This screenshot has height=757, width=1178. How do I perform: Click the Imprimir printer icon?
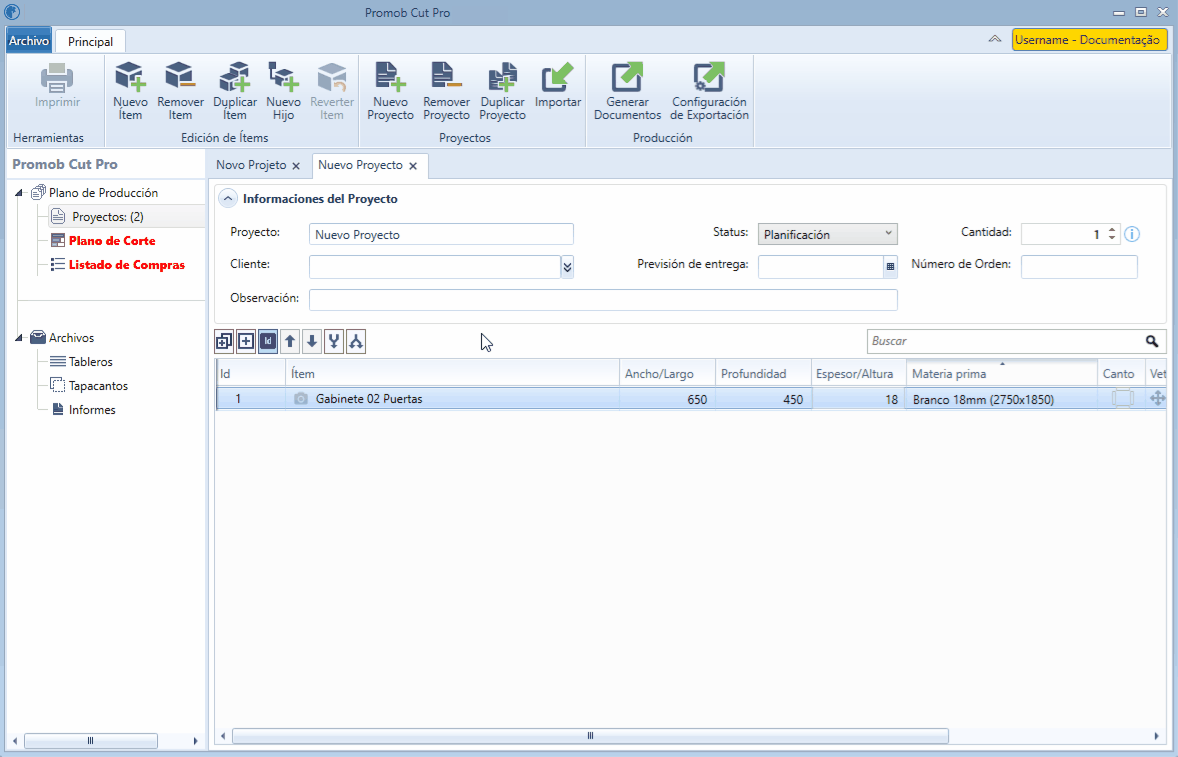click(56, 77)
